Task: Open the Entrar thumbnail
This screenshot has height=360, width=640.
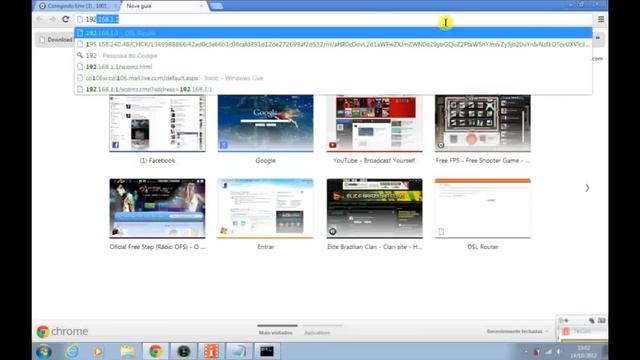Action: (265, 208)
